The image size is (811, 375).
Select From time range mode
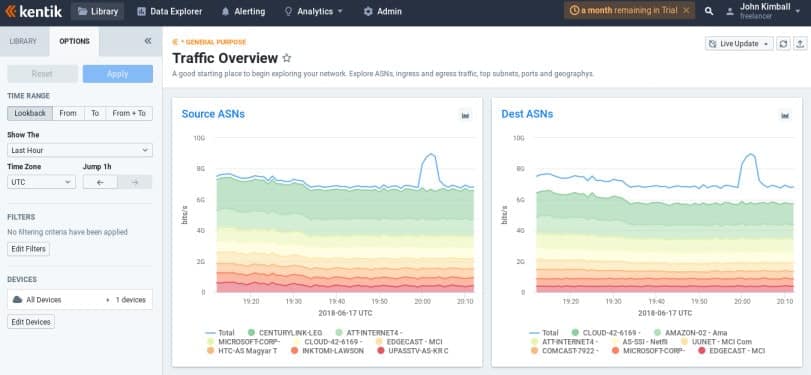pos(68,113)
